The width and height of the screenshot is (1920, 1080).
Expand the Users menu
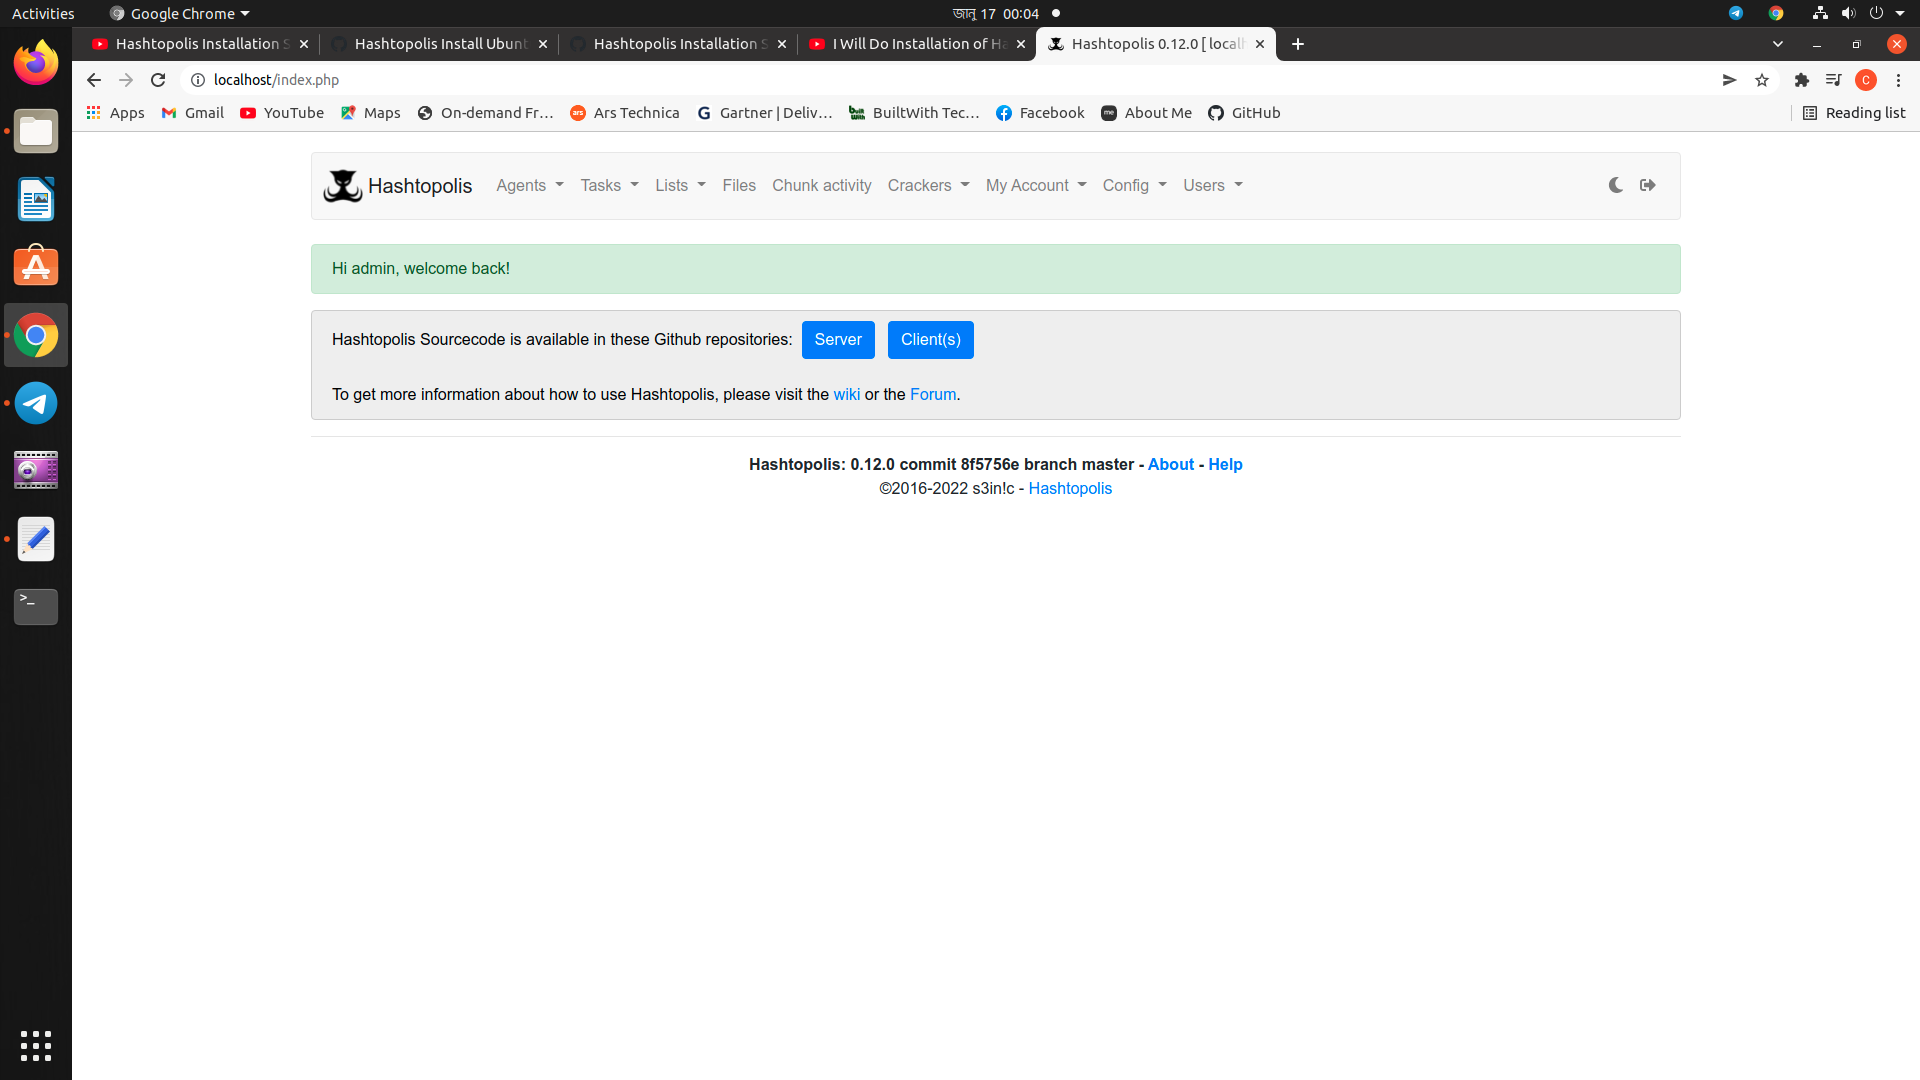pos(1210,186)
